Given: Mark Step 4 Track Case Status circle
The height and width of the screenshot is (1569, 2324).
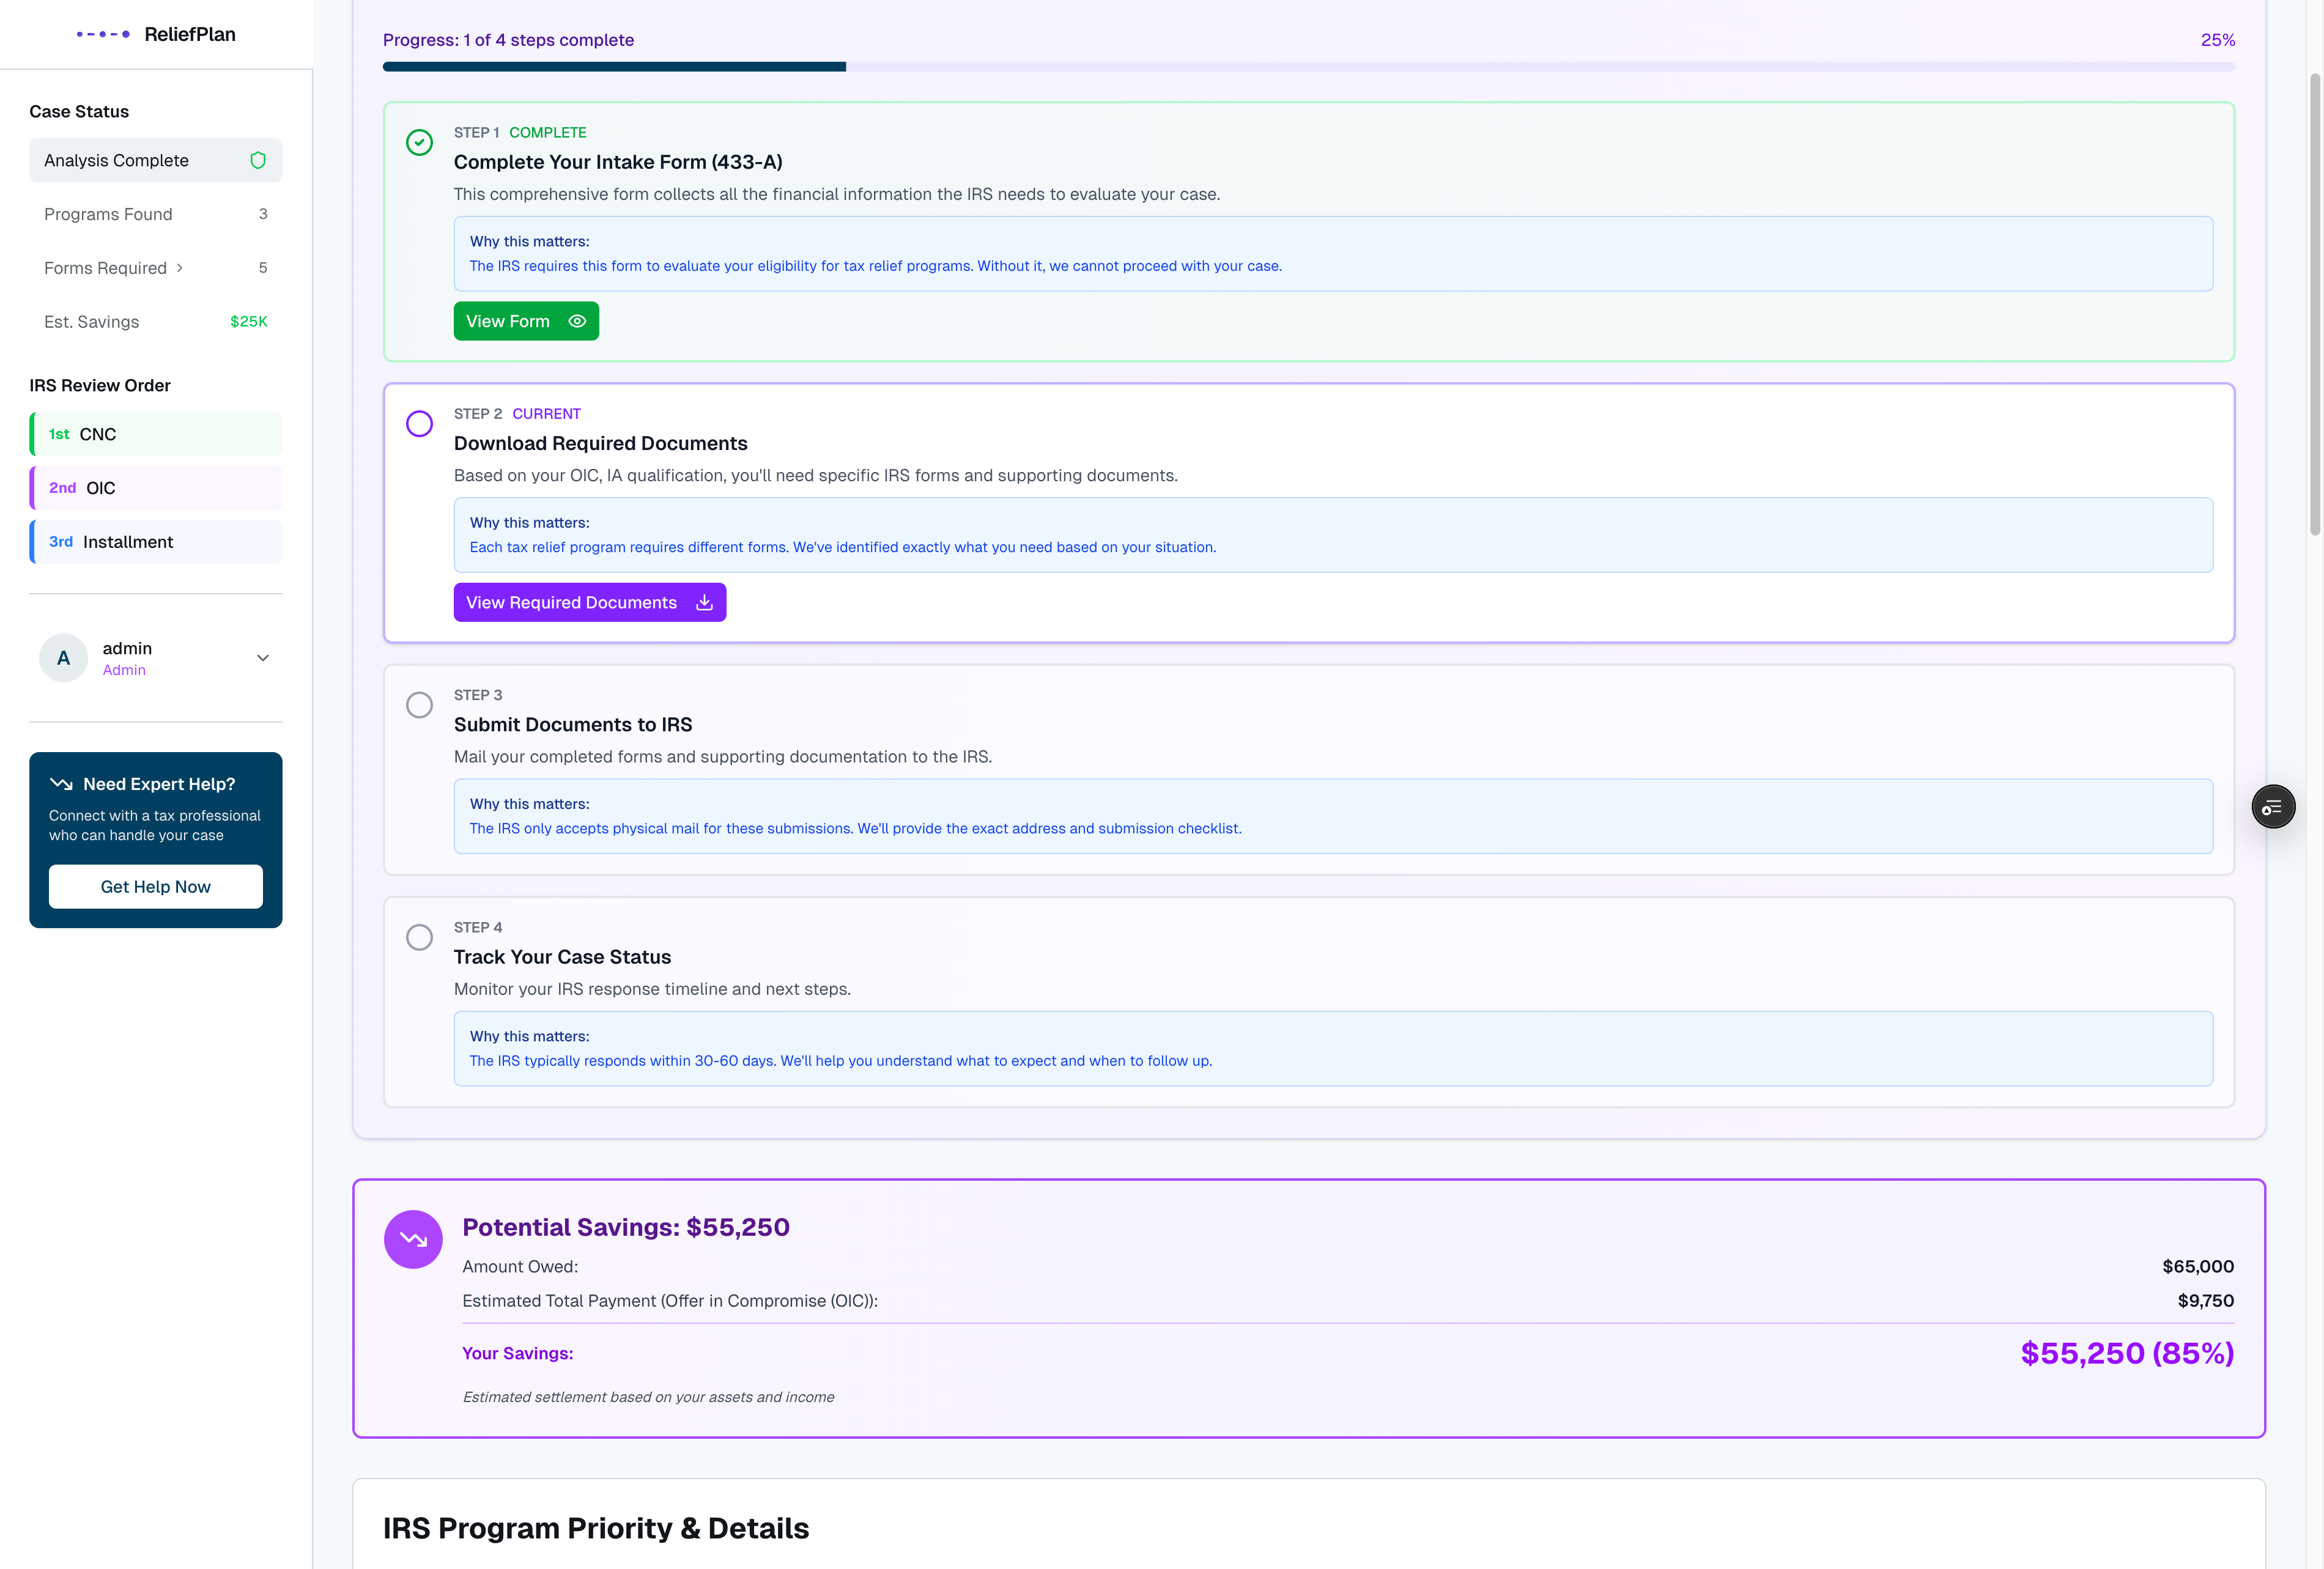Looking at the screenshot, I should tap(419, 938).
